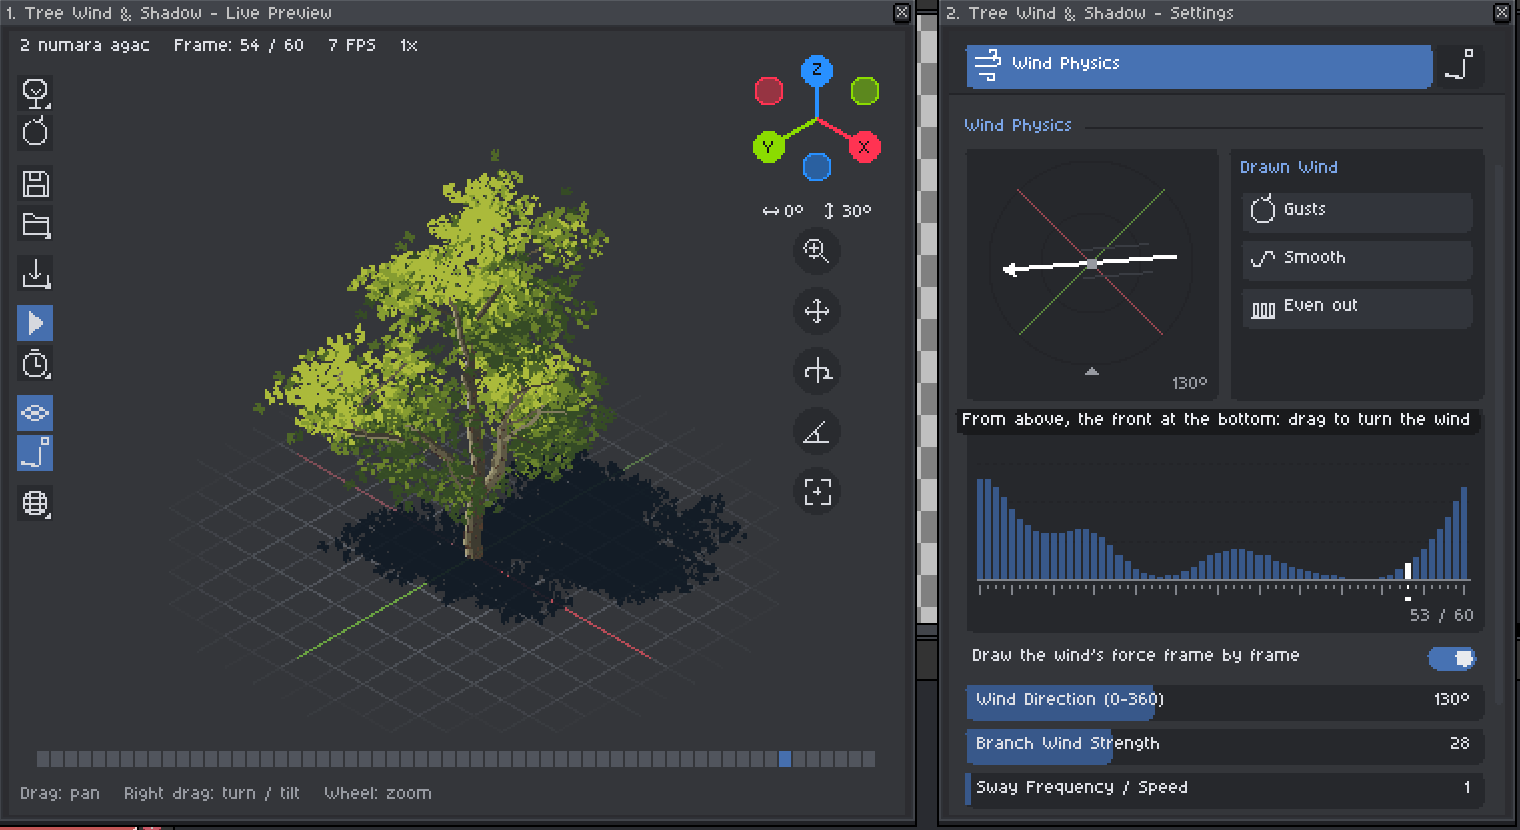Viewport: 1520px width, 830px height.
Task: Click the Settings panel vertical scrollbar
Action: [1498, 435]
